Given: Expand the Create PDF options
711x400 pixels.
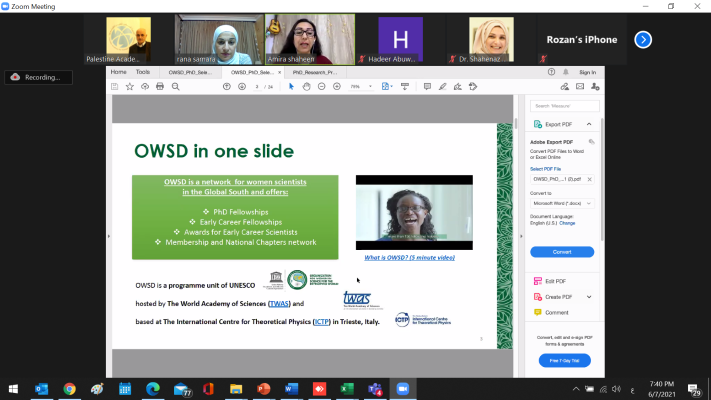Looking at the screenshot, I should [x=589, y=297].
